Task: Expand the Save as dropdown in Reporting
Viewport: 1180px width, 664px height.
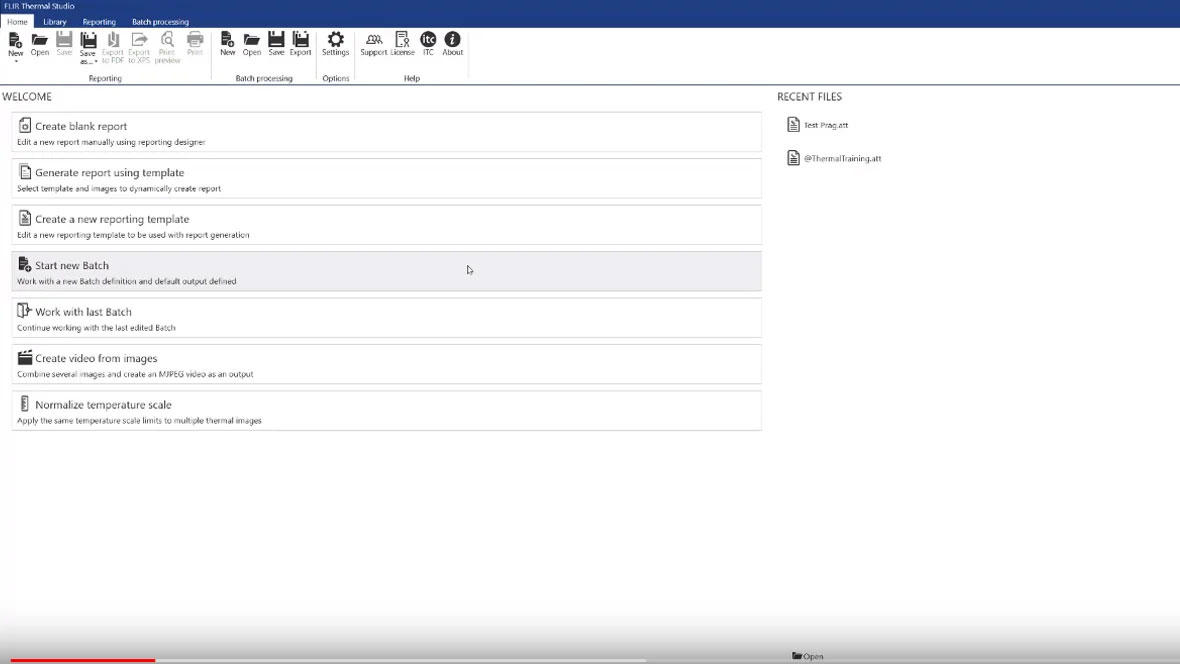Action: [x=88, y=62]
